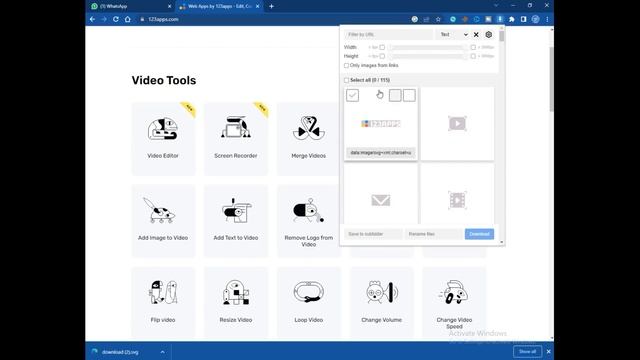This screenshot has height=360, width=640.
Task: Click the Width range slider
Action: tap(427, 47)
